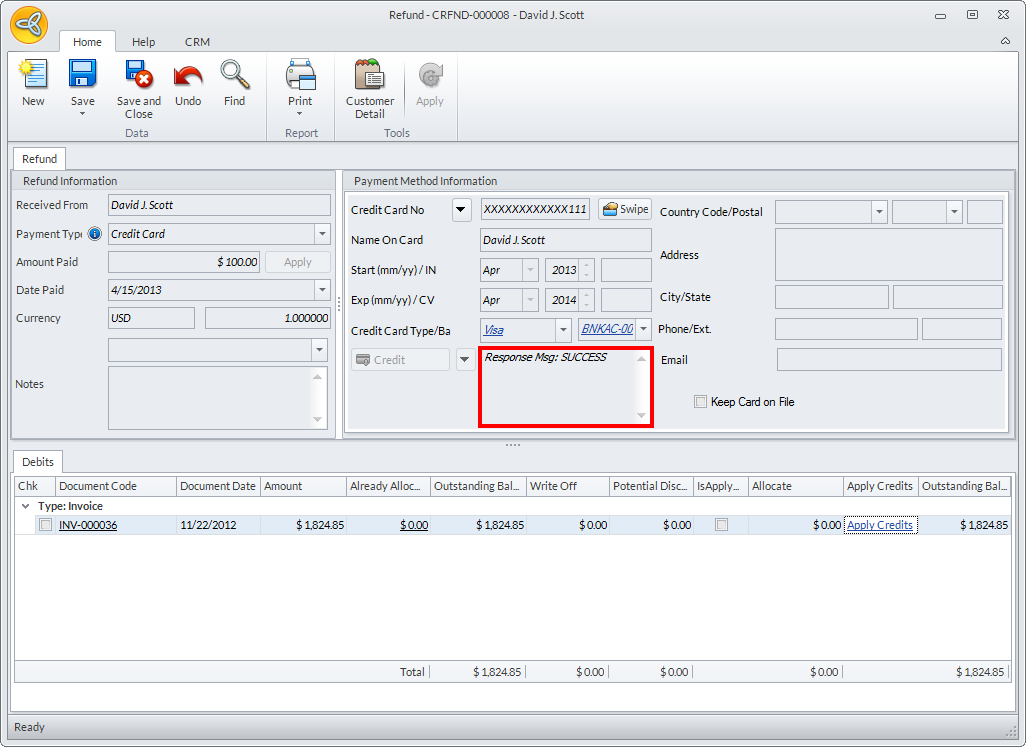Click the Apply Credits link

[x=879, y=525]
